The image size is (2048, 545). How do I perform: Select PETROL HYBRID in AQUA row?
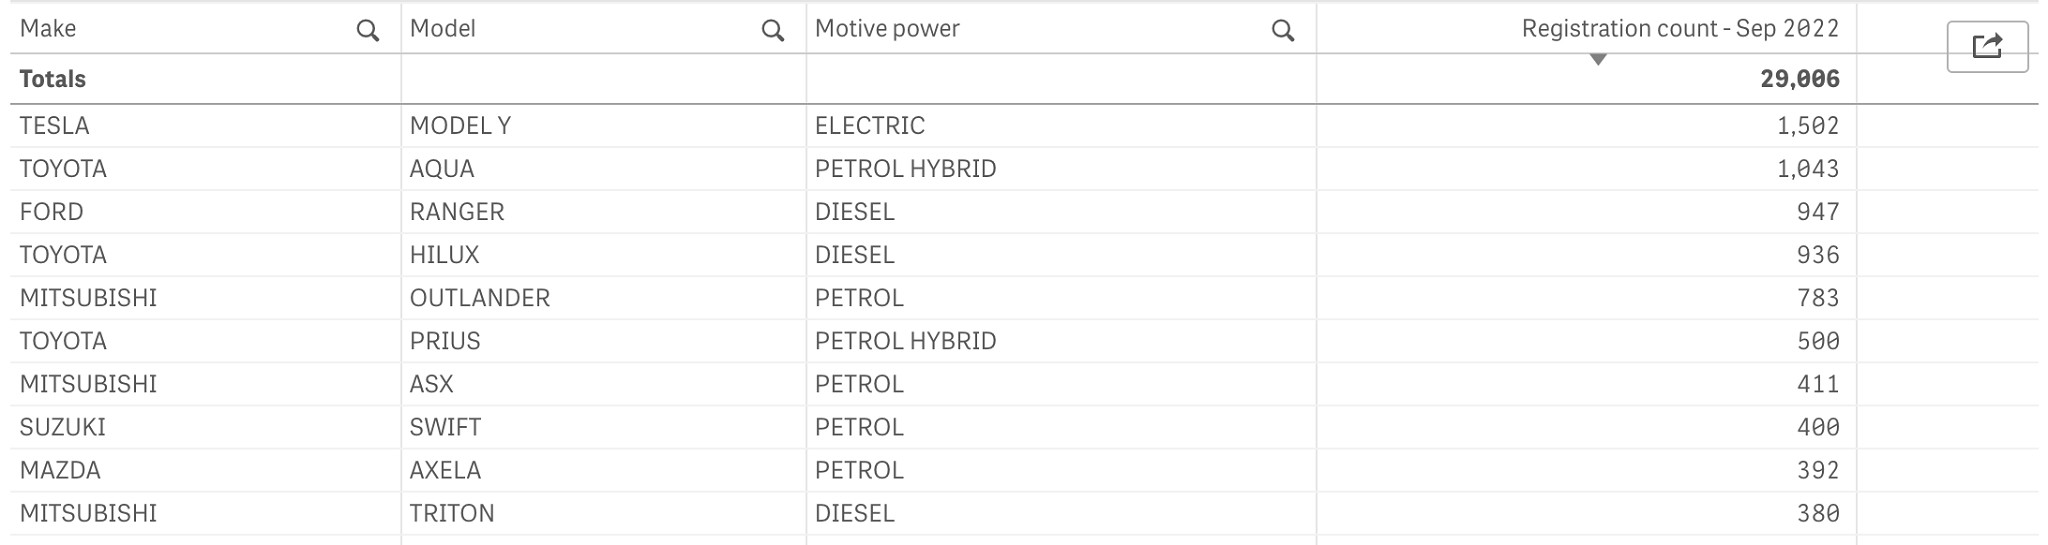click(x=906, y=169)
